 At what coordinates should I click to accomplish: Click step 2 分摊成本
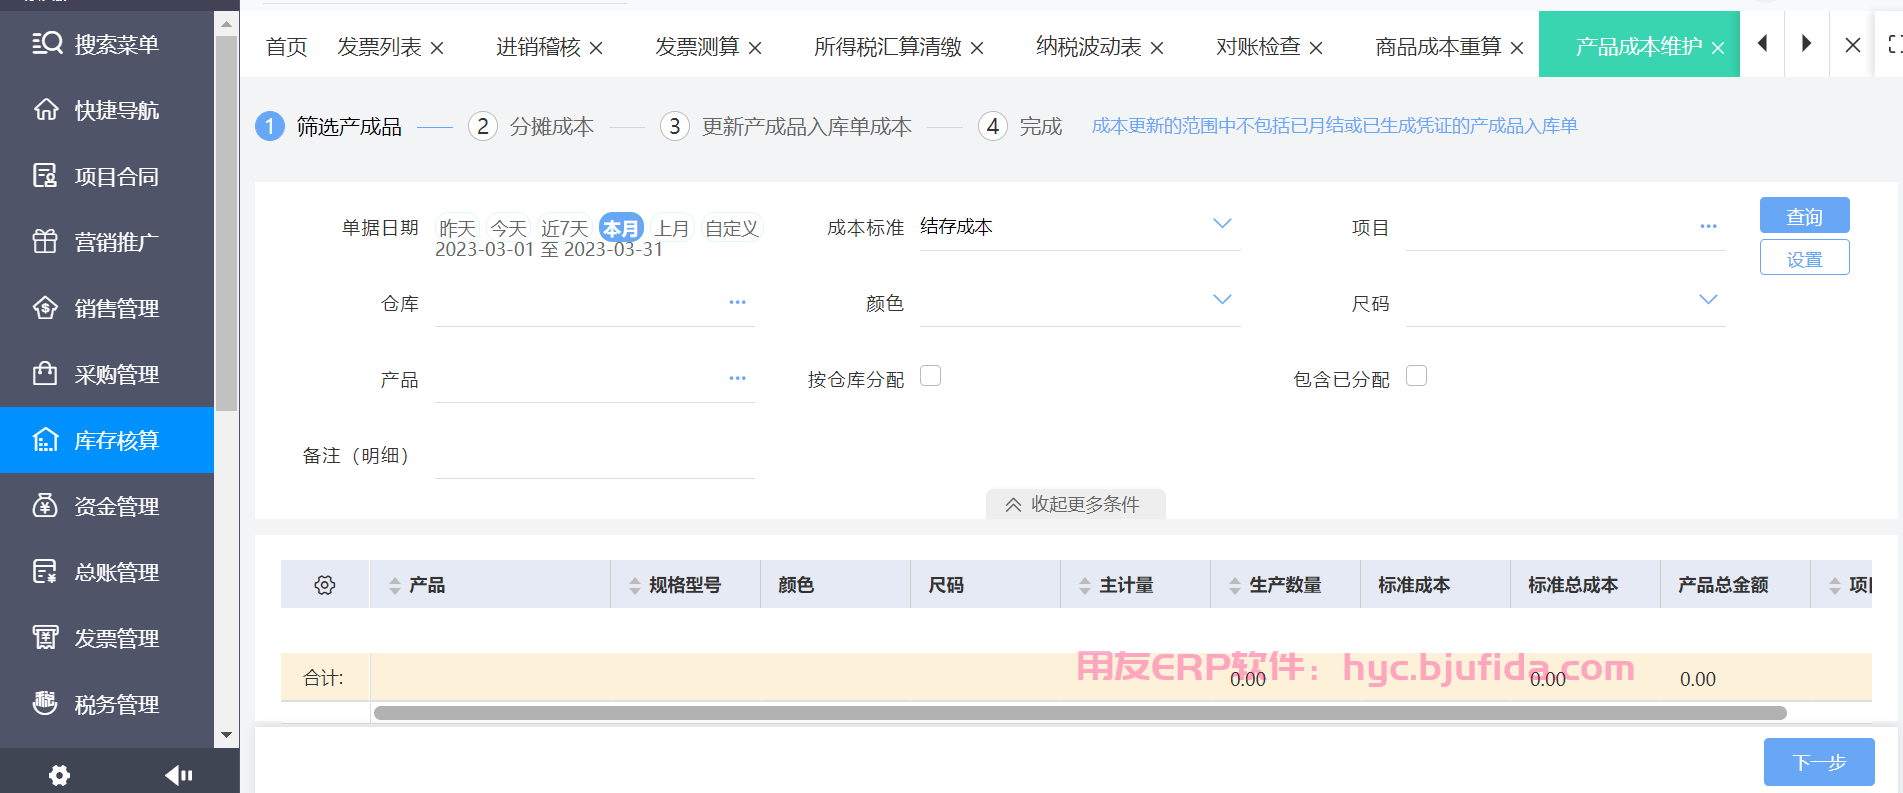tap(531, 126)
